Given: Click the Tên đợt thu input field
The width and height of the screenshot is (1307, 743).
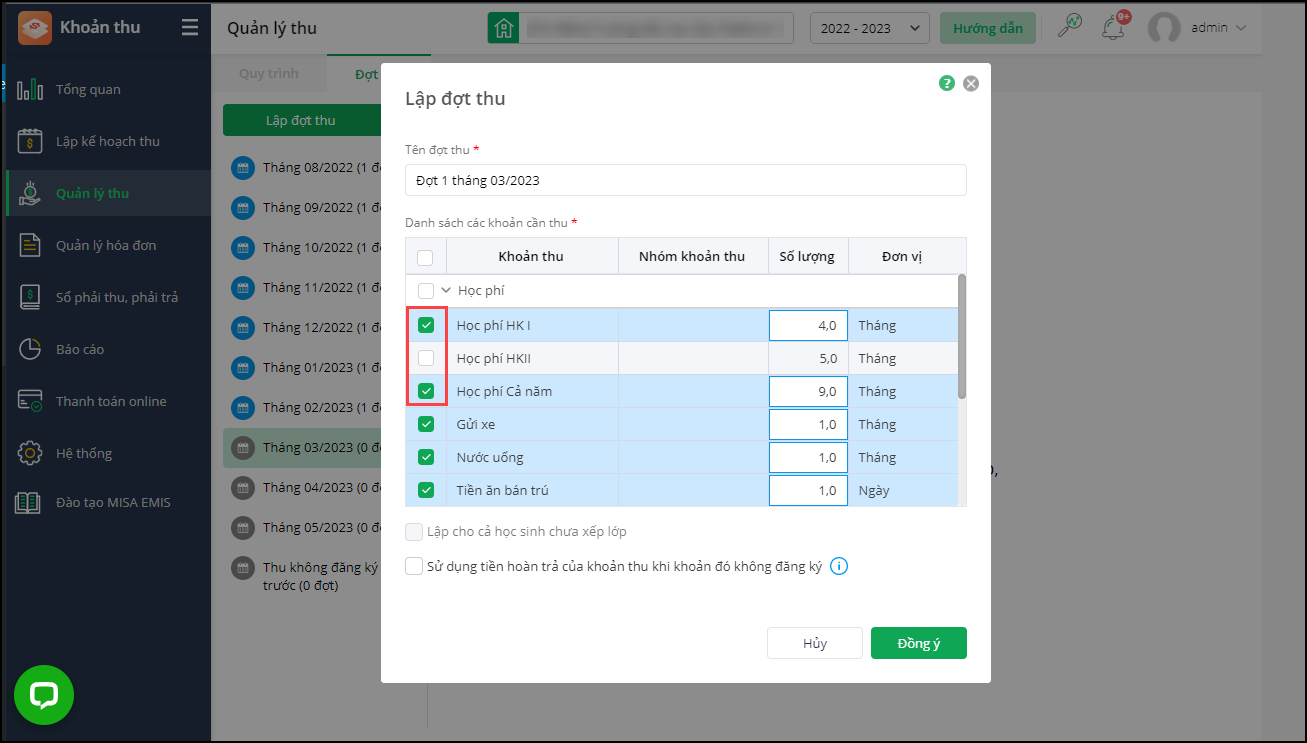Looking at the screenshot, I should tap(686, 180).
